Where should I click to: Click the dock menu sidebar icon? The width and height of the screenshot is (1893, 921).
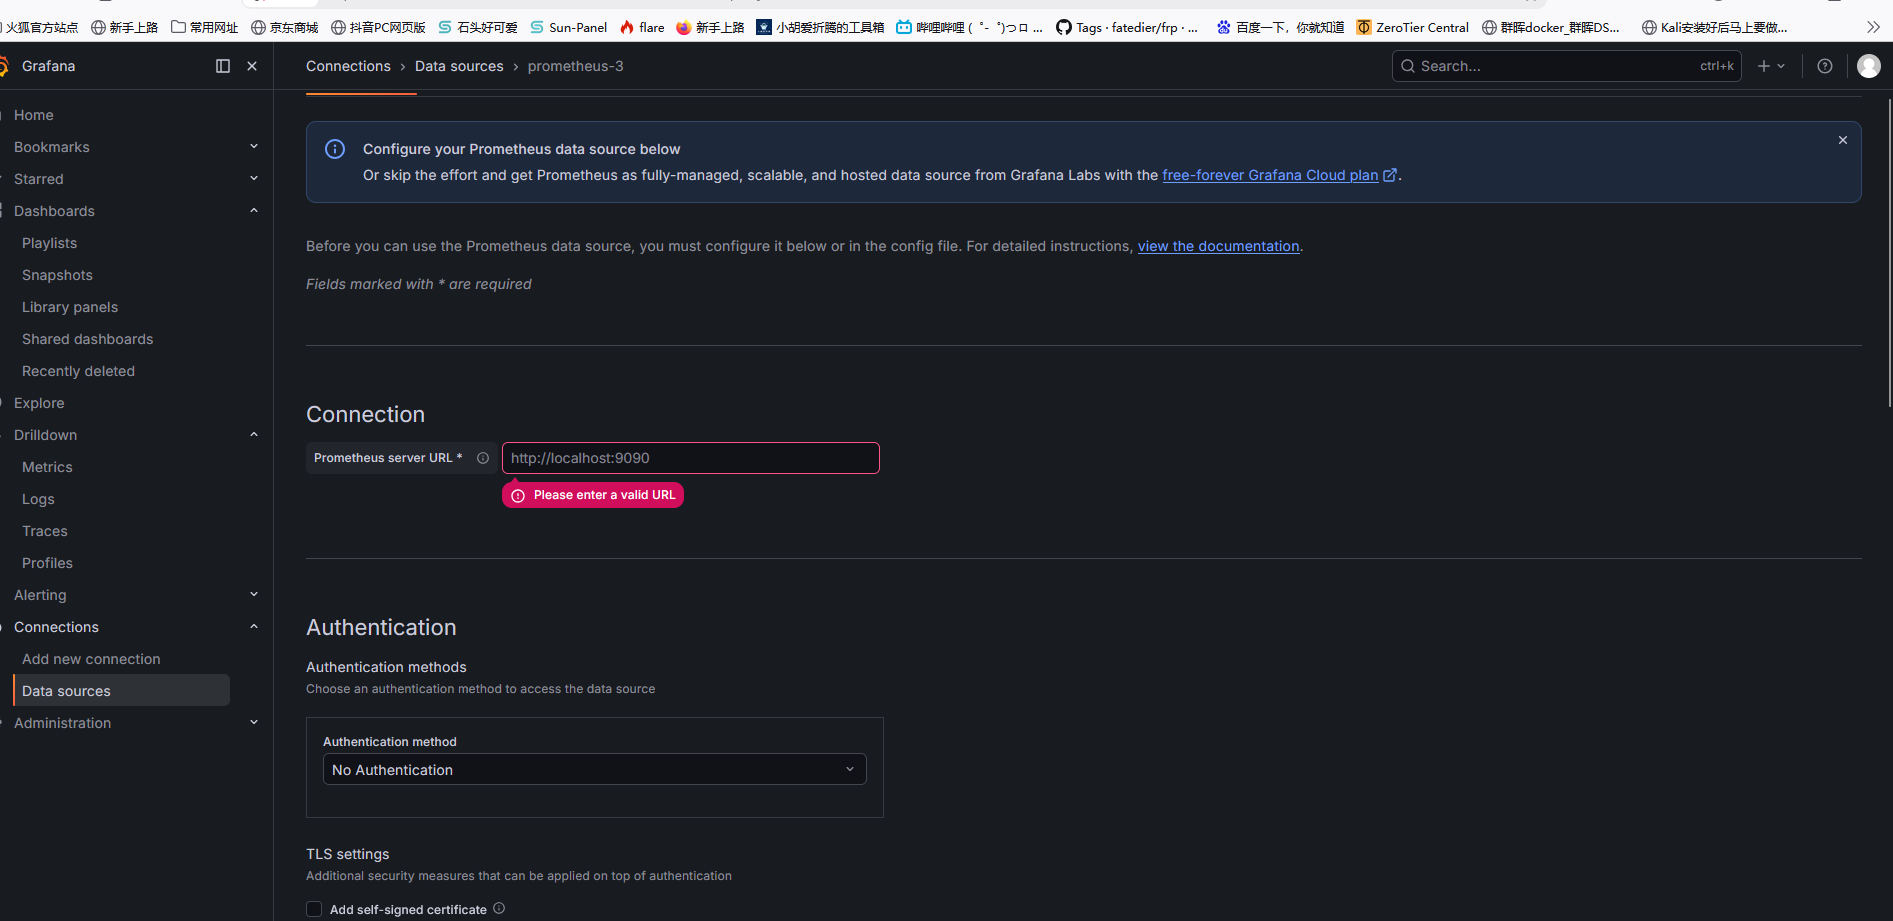[x=223, y=66]
